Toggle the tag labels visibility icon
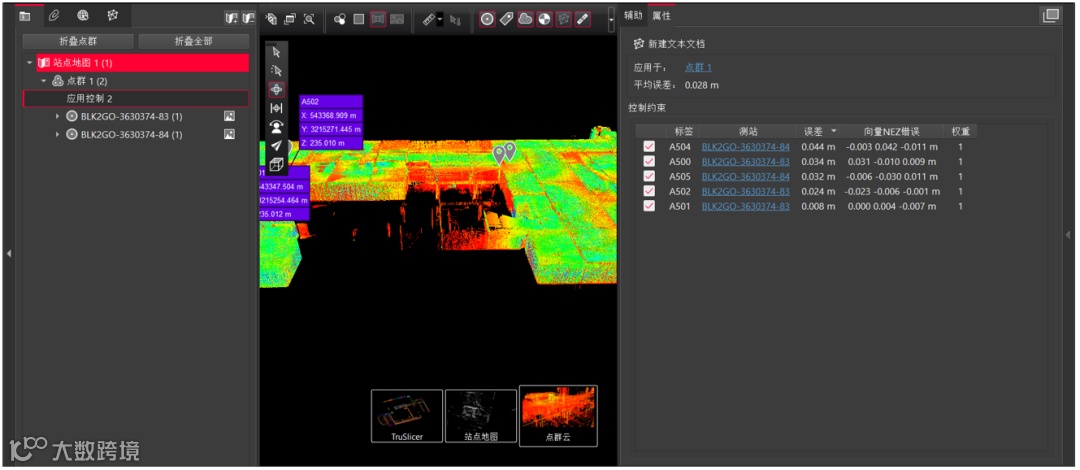Image resolution: width=1080 pixels, height=470 pixels. point(506,19)
